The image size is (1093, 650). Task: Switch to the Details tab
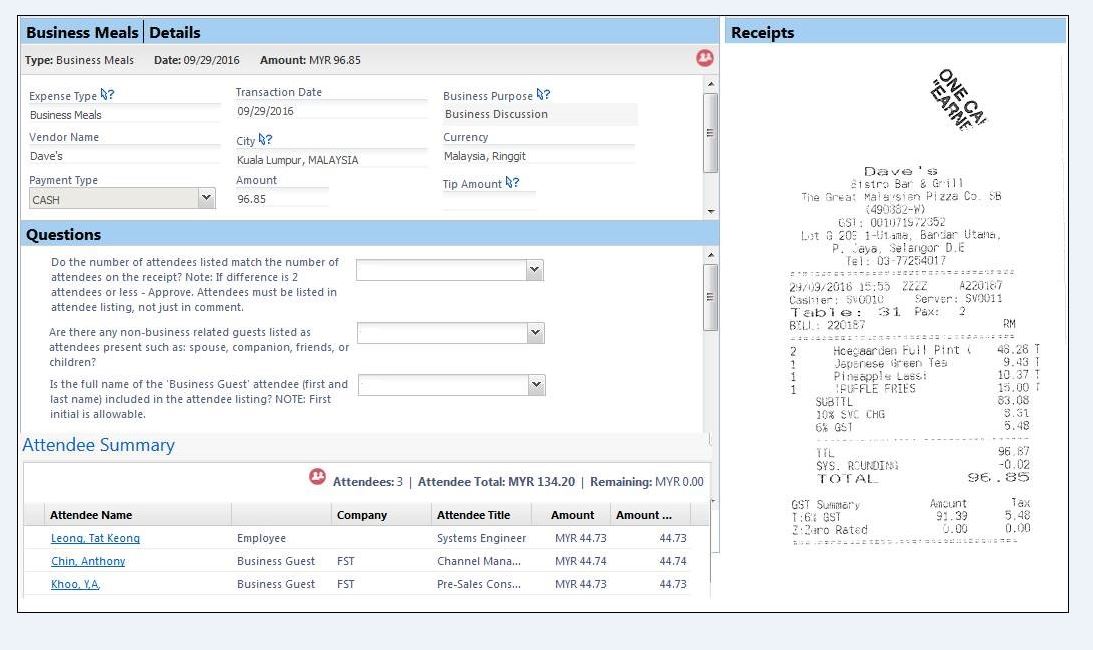click(175, 32)
